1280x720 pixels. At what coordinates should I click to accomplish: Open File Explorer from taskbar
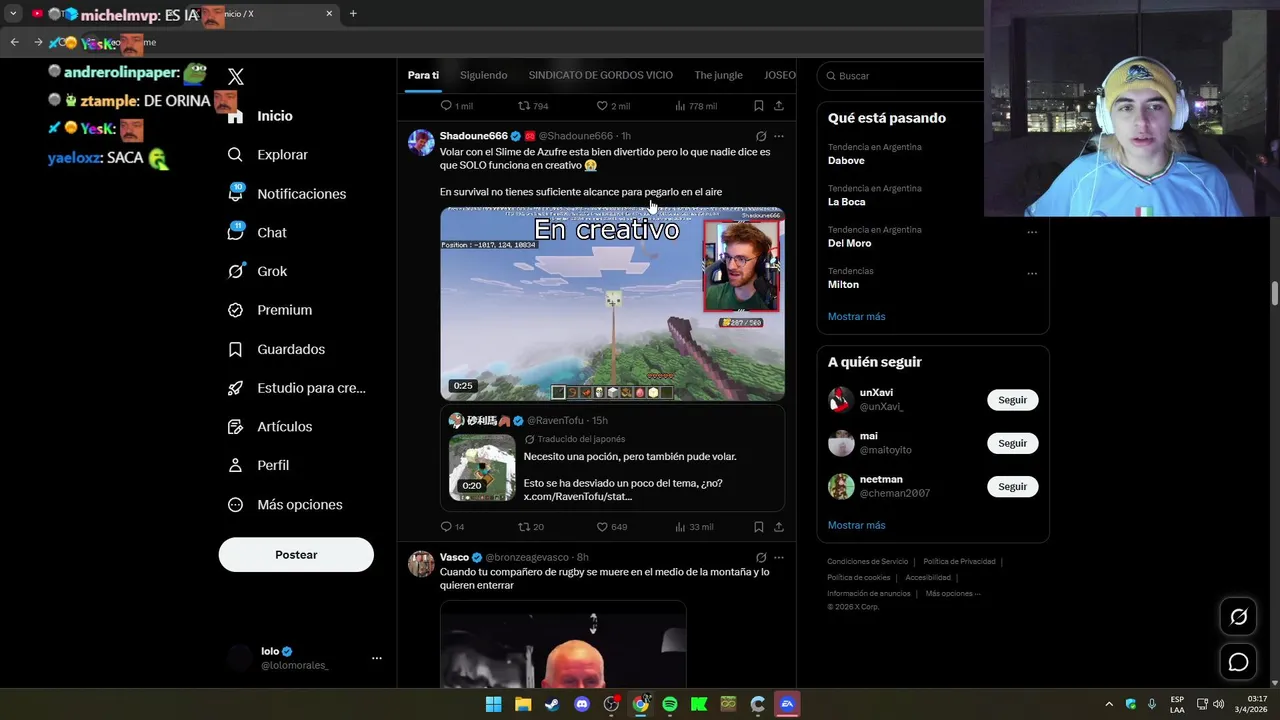(523, 704)
